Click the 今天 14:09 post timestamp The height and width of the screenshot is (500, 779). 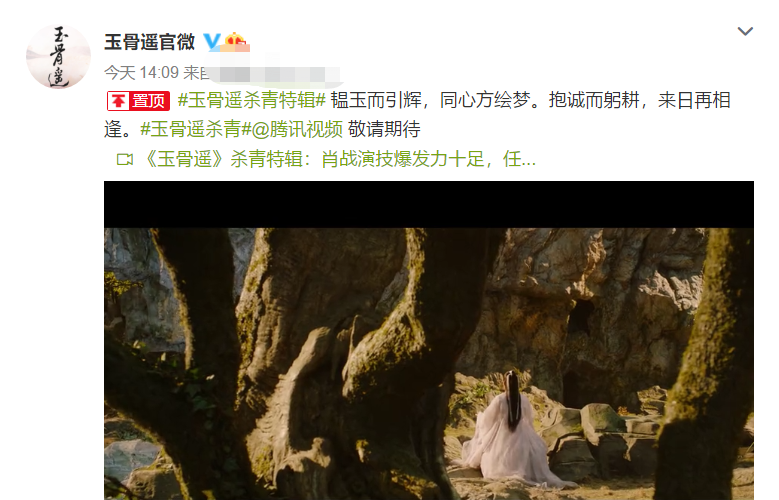tap(141, 73)
